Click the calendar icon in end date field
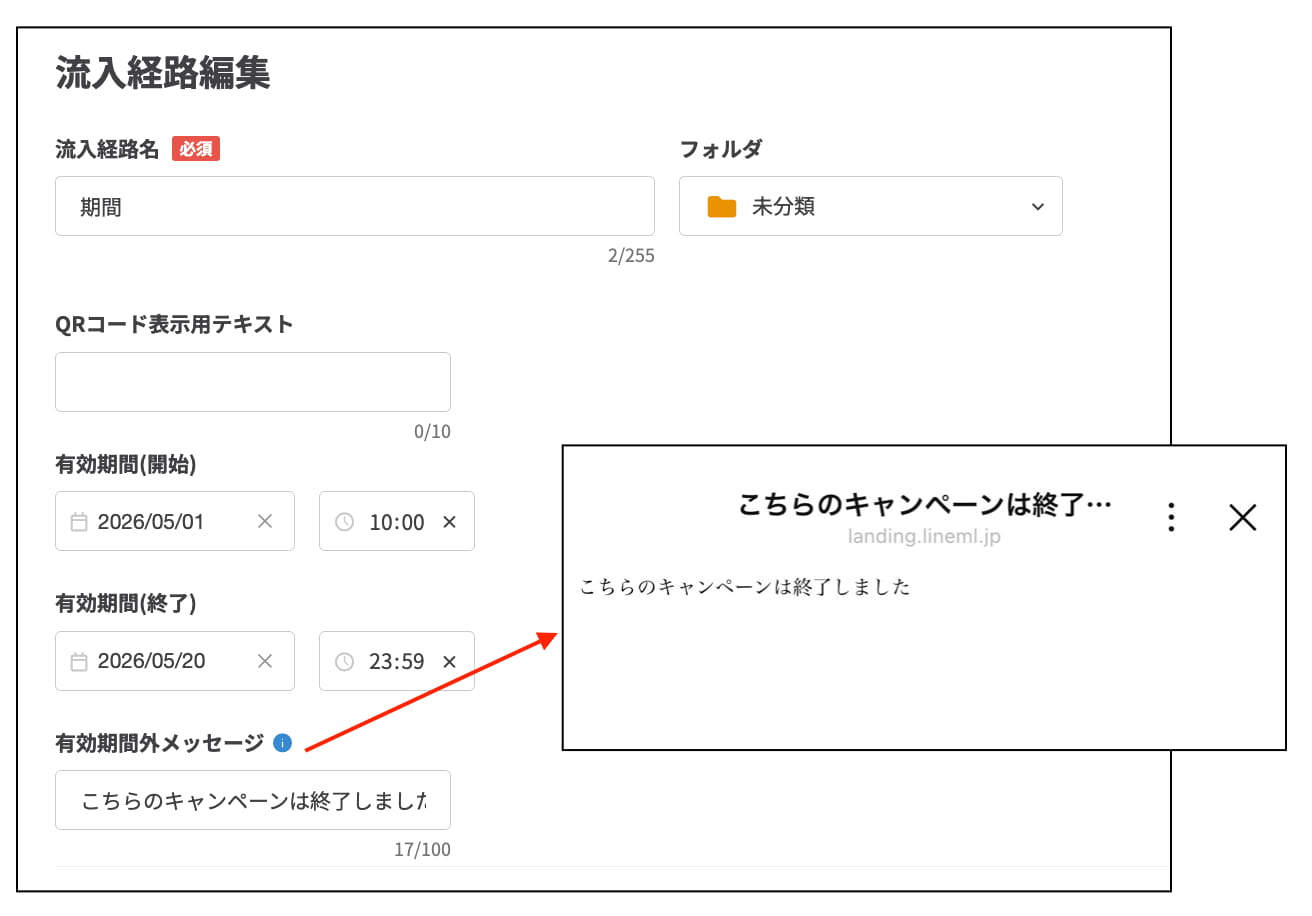 click(79, 662)
